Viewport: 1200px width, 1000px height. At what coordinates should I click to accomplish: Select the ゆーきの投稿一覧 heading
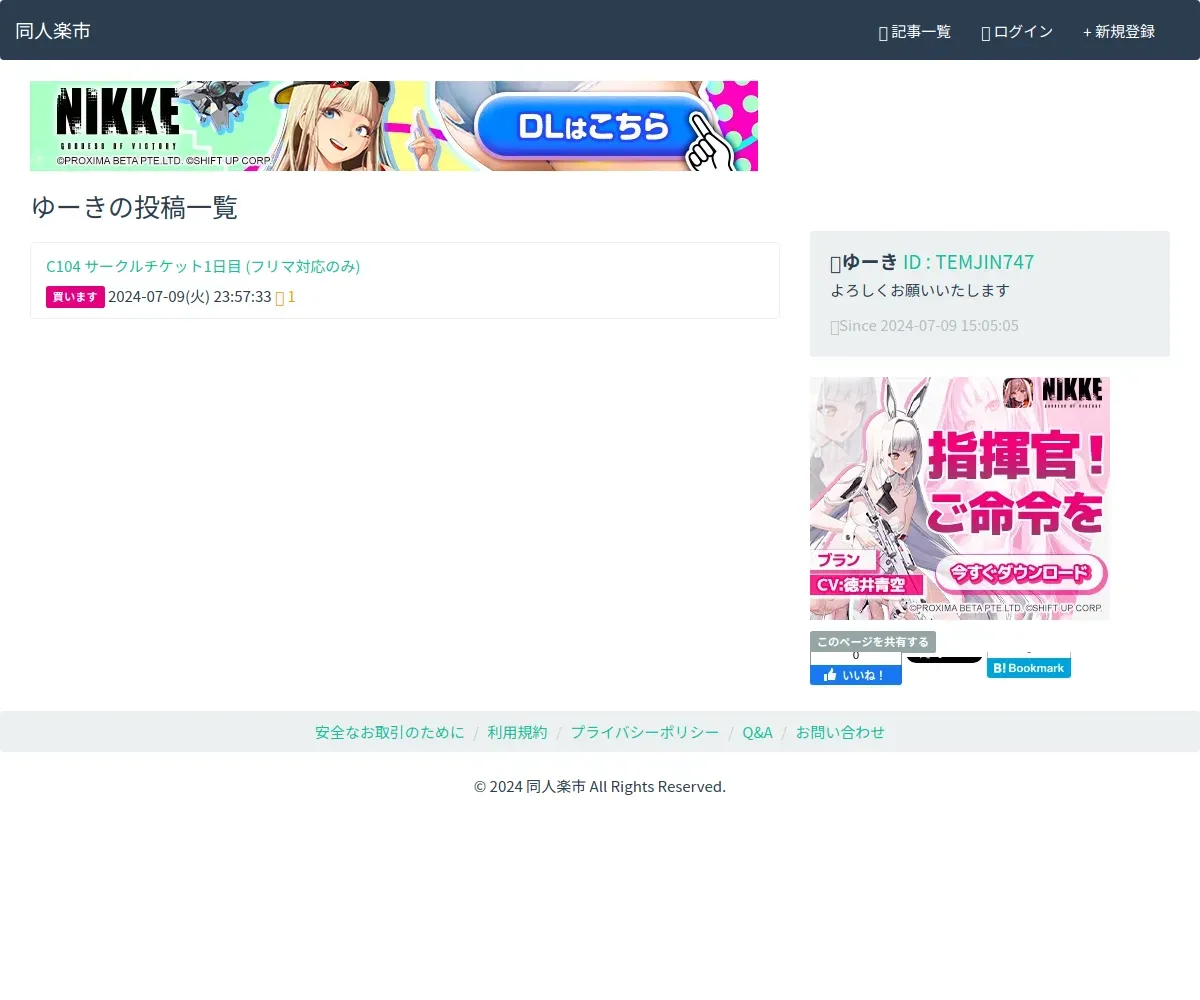[134, 208]
